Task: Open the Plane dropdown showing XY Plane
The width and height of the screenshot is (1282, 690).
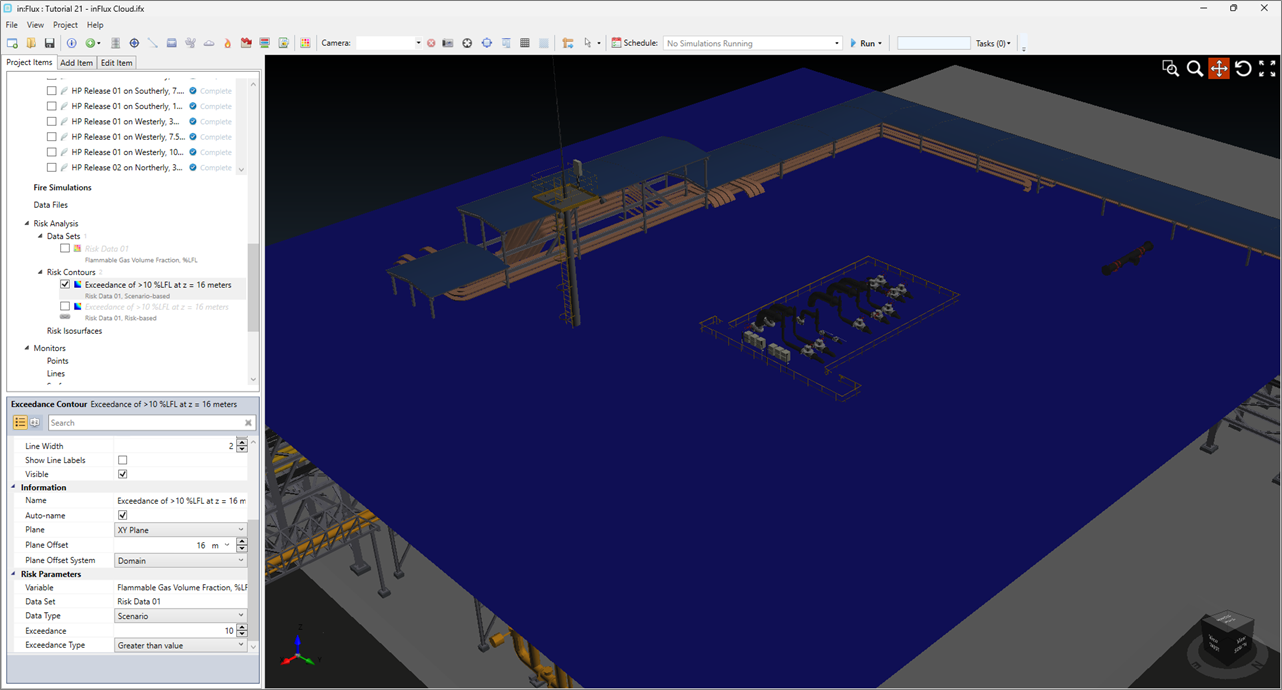Action: coord(180,530)
